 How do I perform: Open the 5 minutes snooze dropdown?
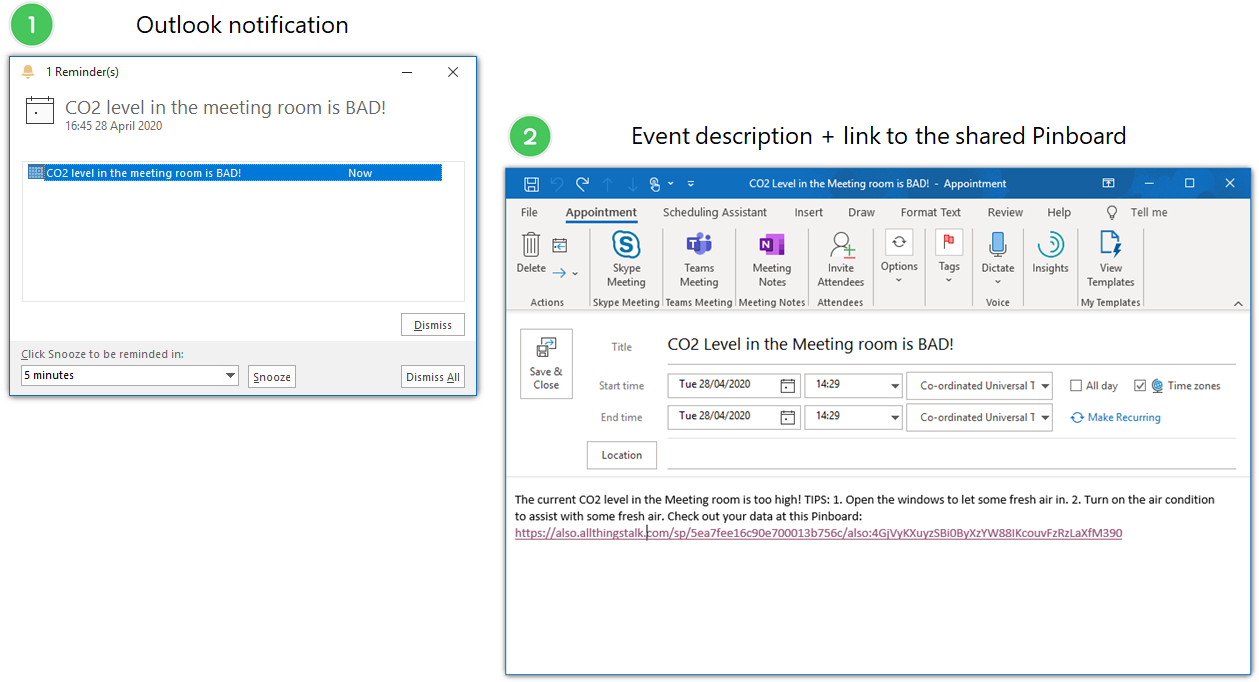point(230,376)
